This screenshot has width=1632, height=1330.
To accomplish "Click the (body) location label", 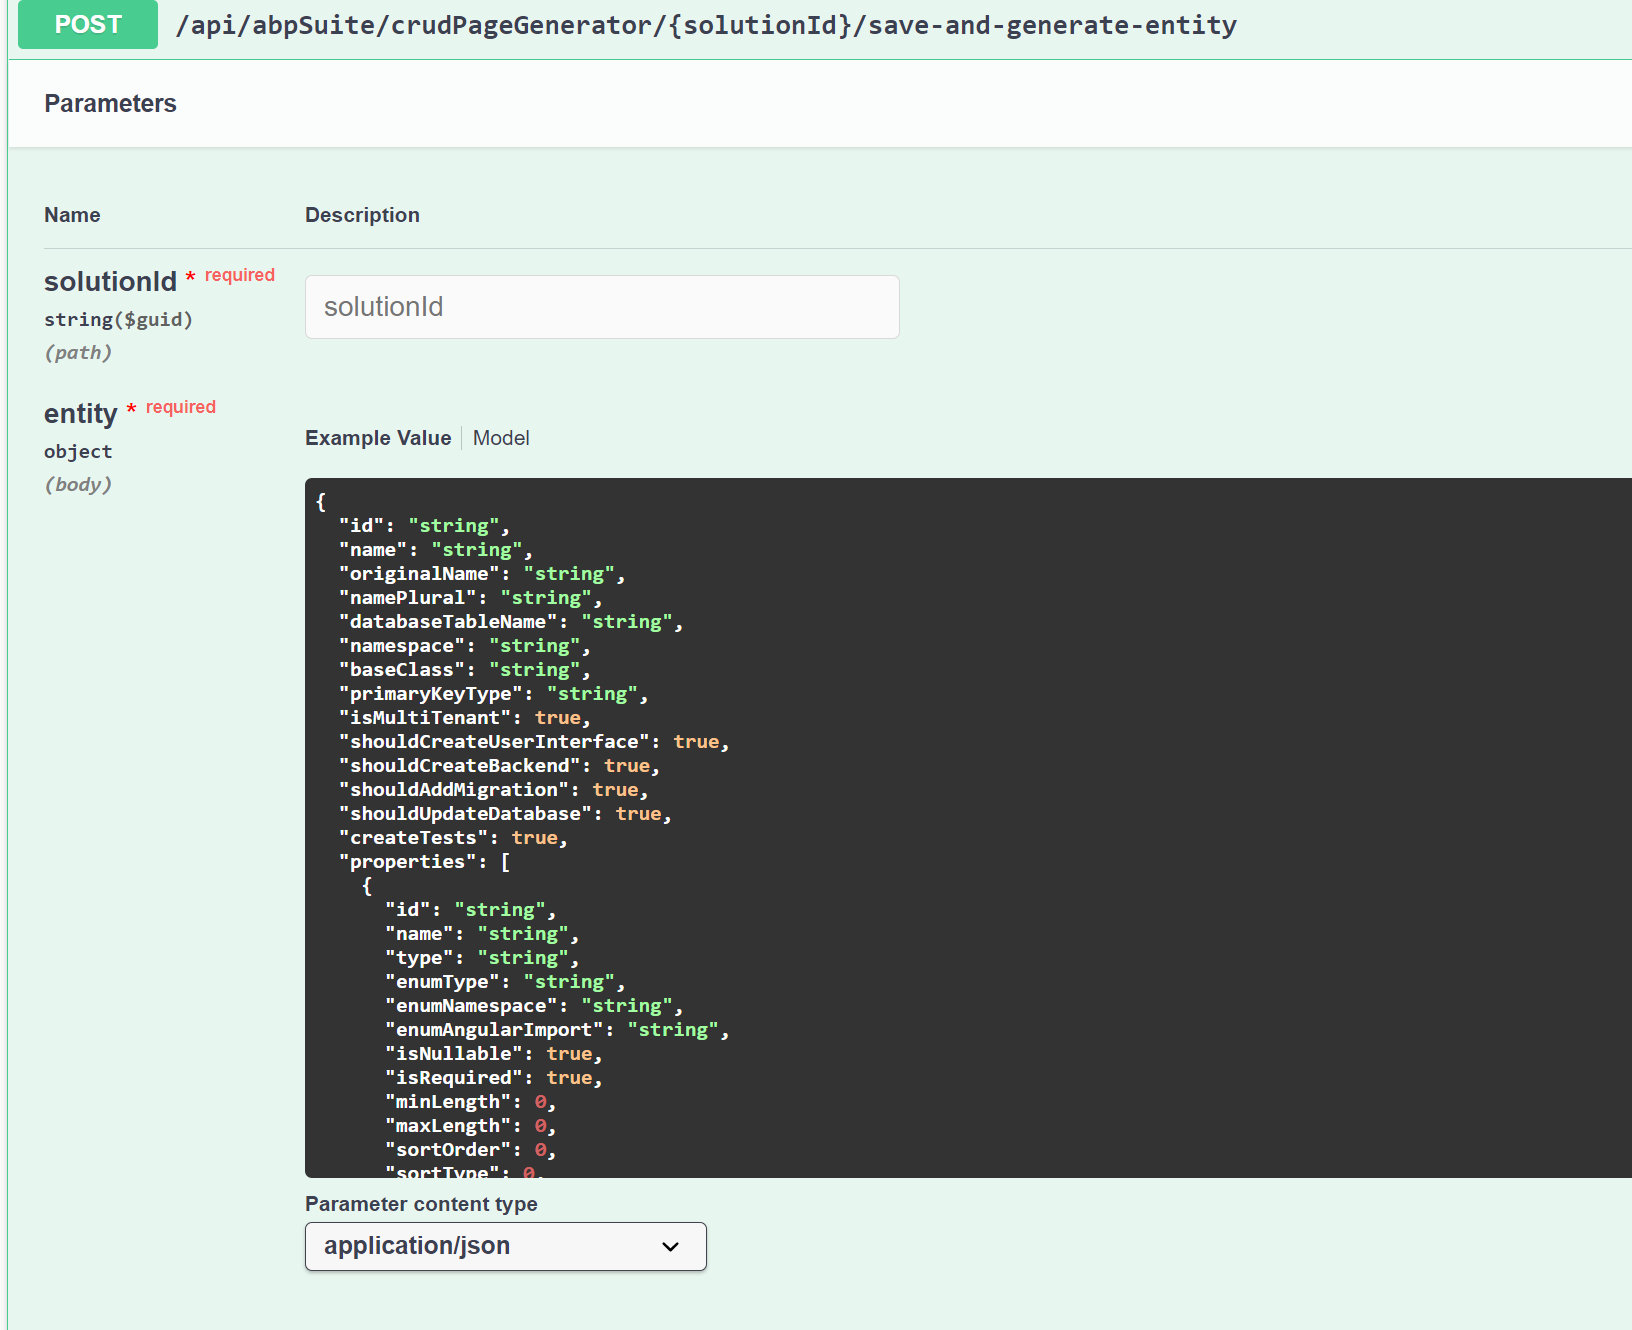I will click(78, 485).
